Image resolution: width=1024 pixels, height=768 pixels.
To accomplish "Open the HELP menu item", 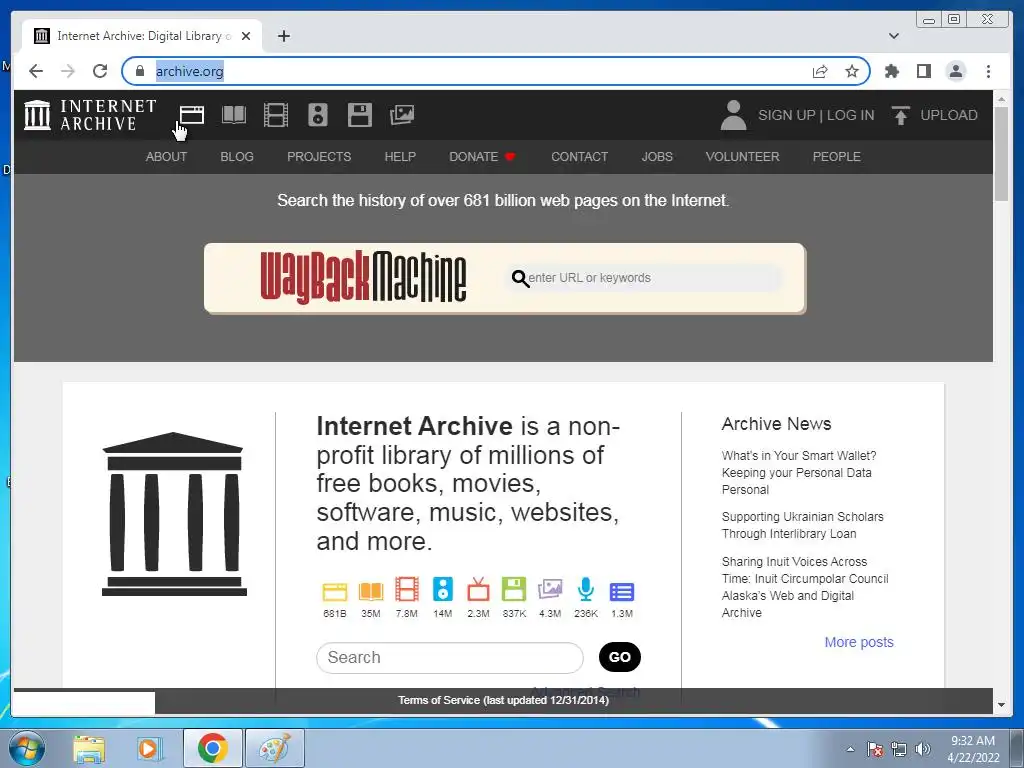I will (400, 157).
